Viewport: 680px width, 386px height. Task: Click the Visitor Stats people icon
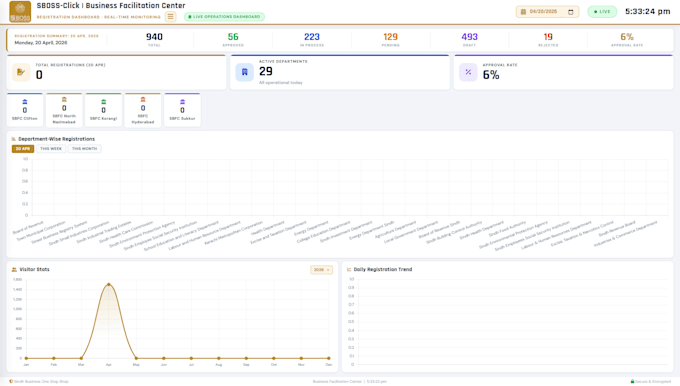click(x=14, y=269)
